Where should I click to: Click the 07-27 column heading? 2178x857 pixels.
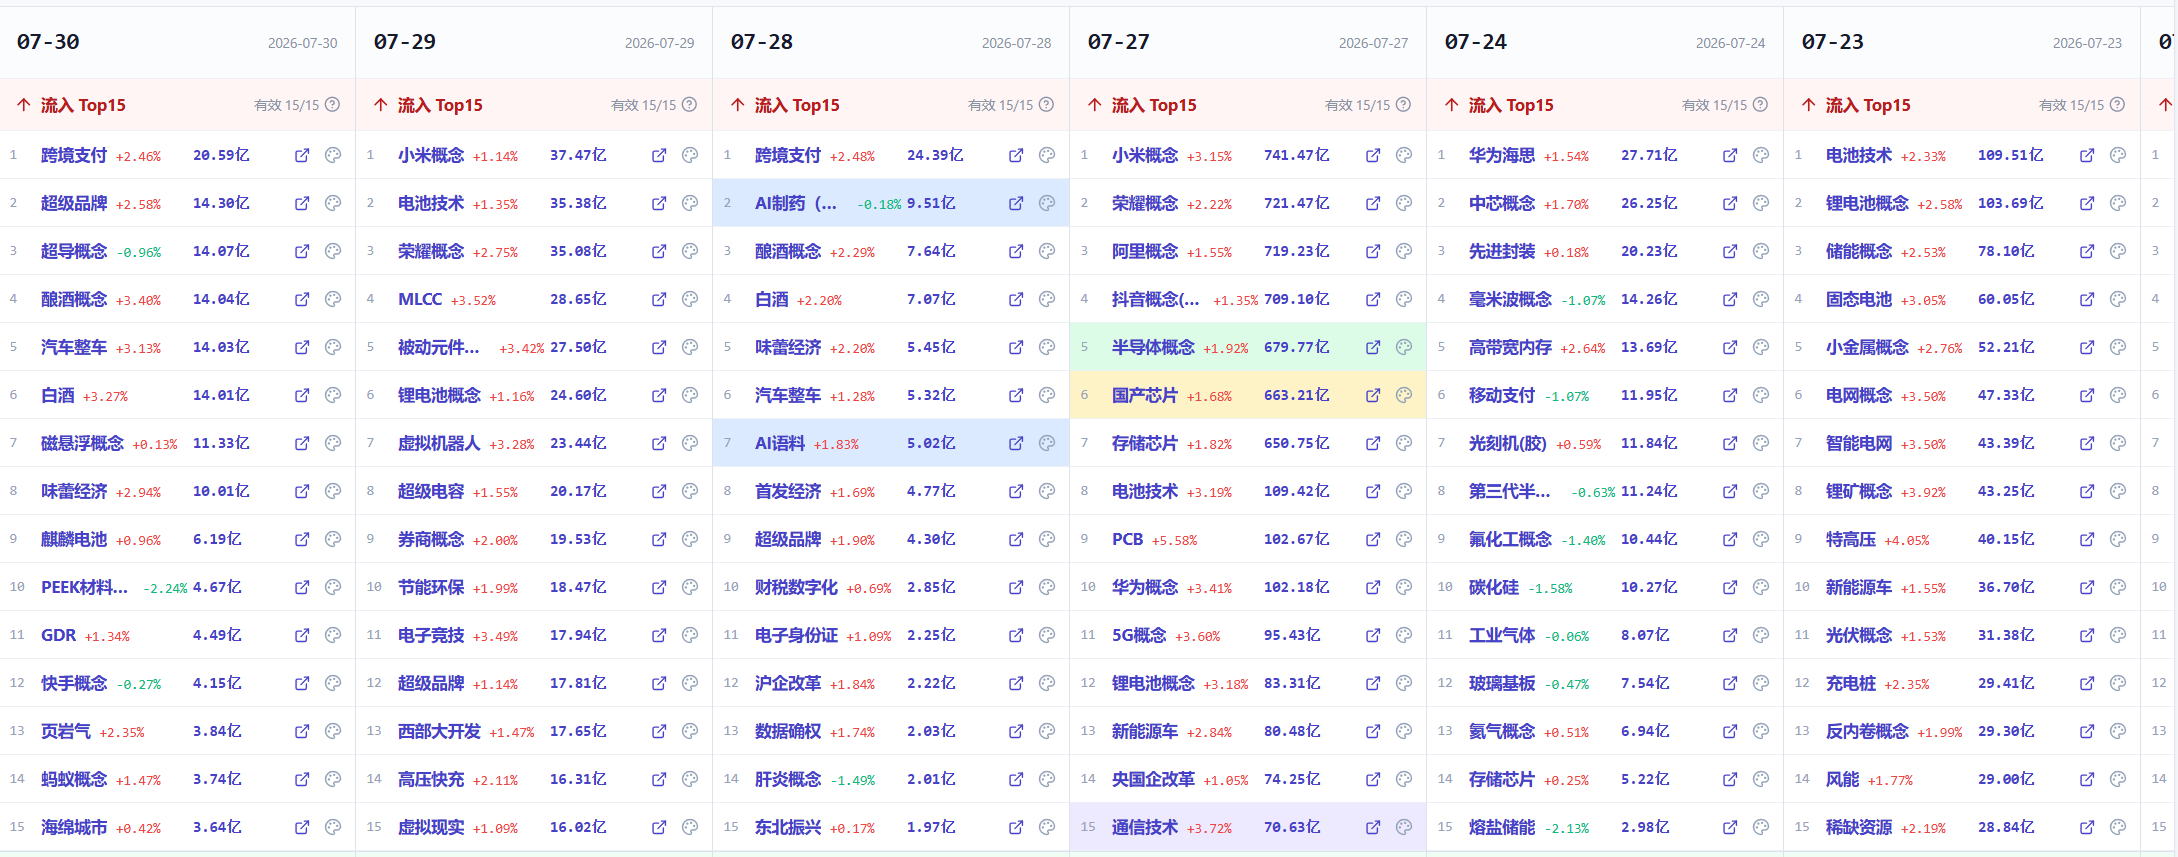click(1119, 42)
